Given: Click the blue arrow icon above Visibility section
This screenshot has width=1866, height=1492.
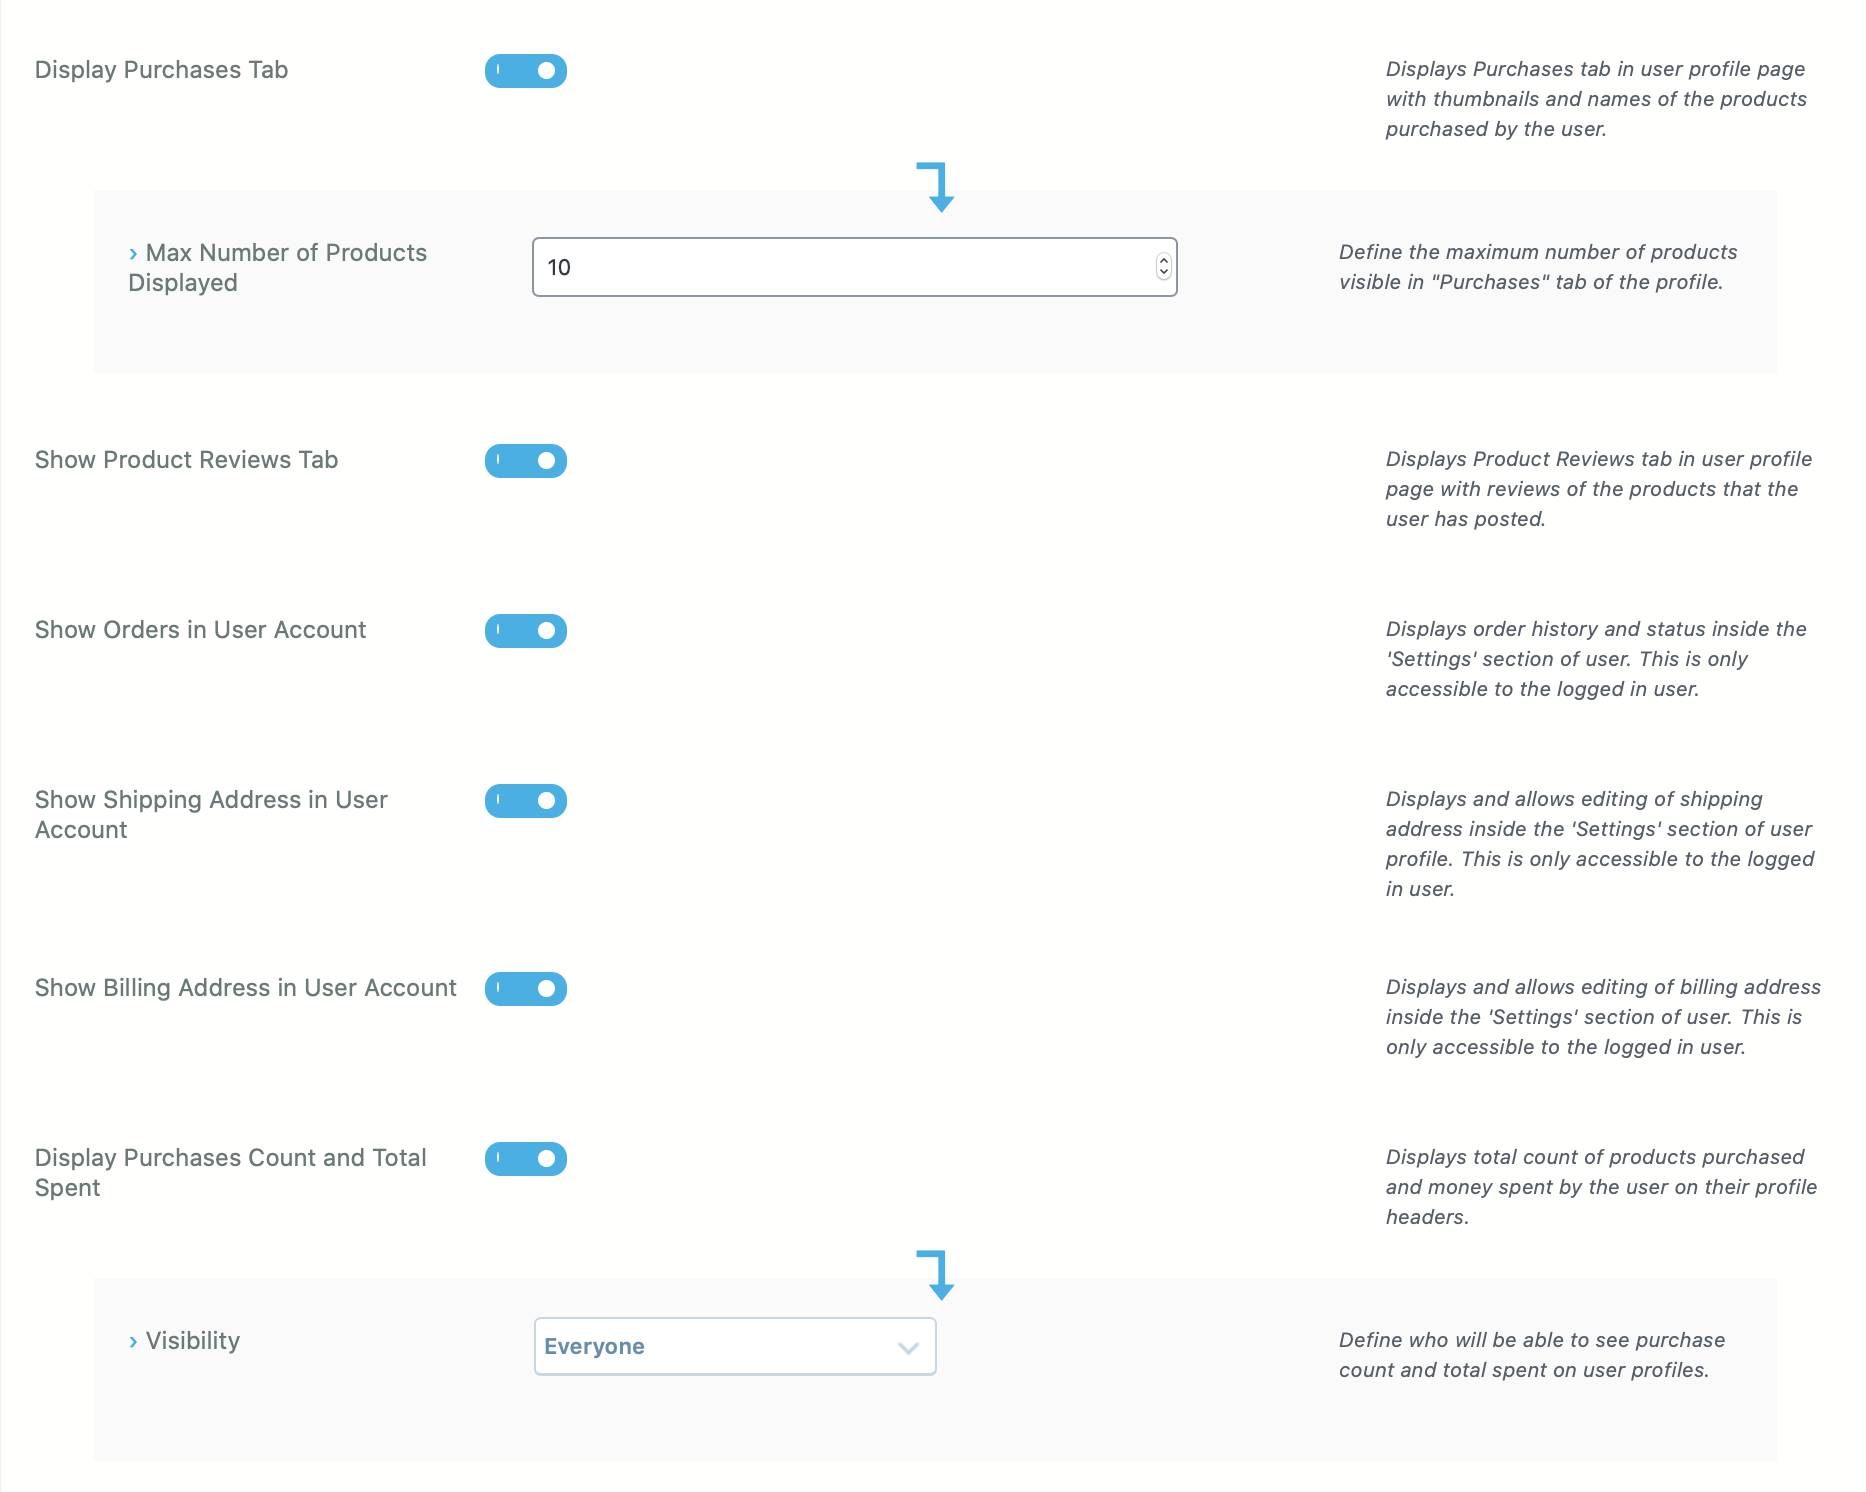Looking at the screenshot, I should coord(937,1275).
